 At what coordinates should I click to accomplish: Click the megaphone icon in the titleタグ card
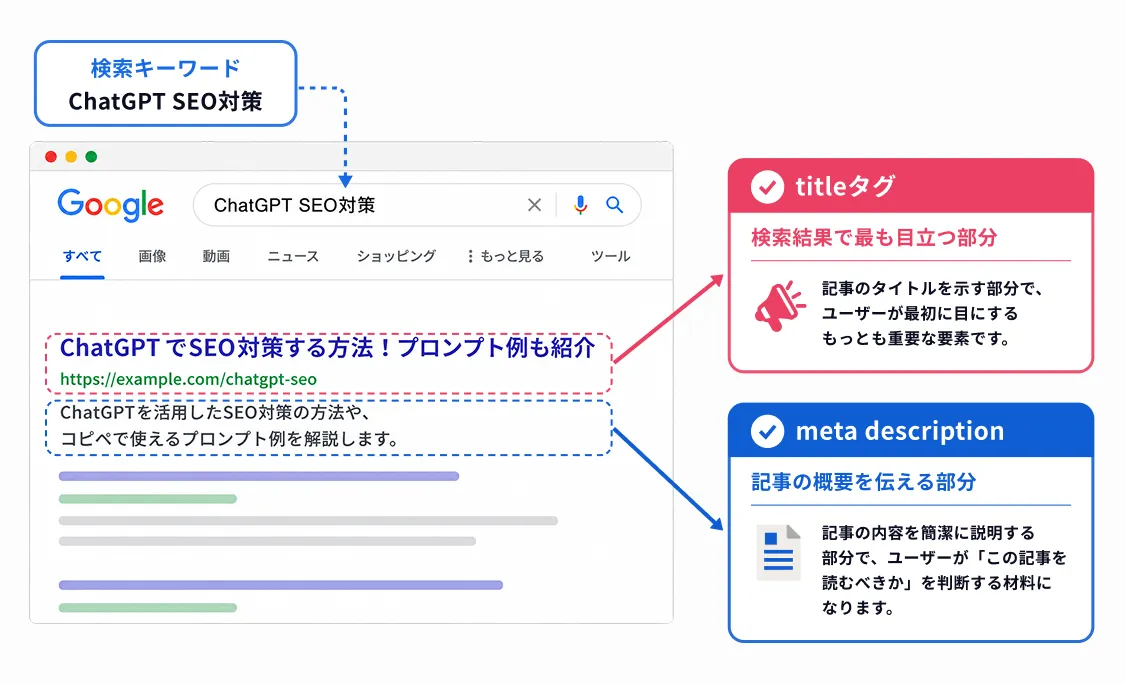[780, 306]
